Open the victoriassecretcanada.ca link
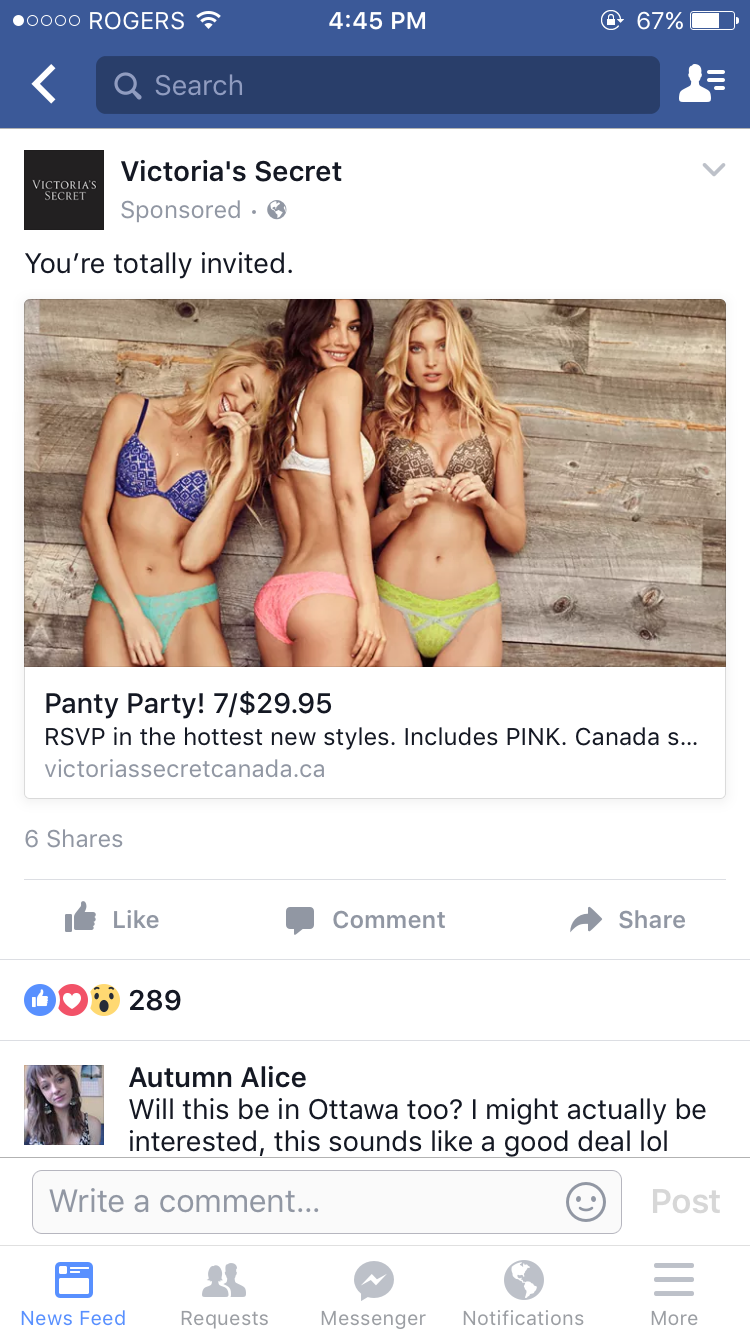 (185, 769)
